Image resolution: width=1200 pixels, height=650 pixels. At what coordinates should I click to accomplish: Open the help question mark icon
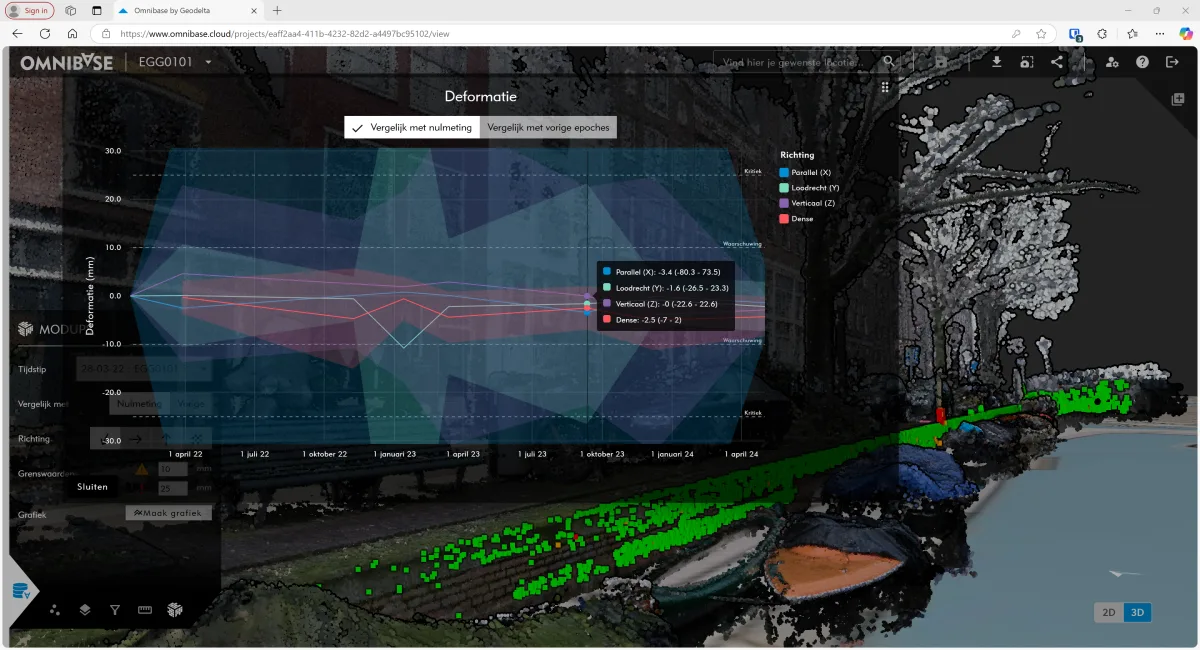point(1142,62)
